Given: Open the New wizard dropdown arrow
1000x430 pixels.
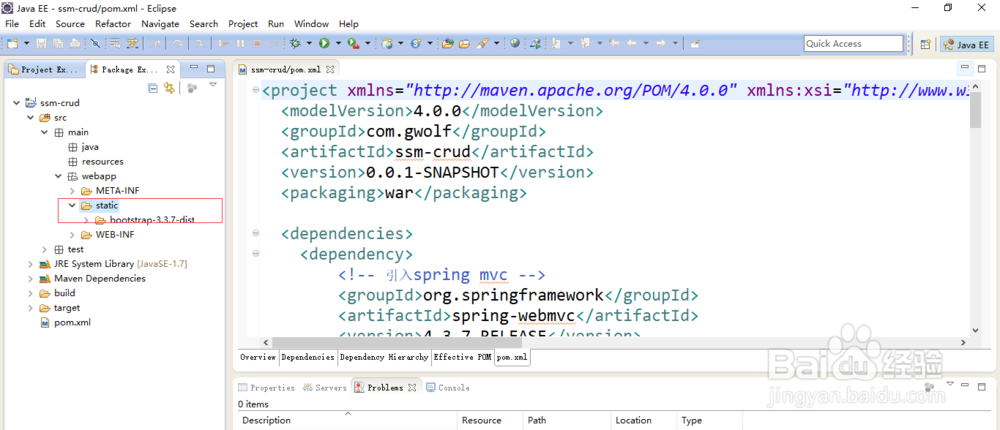Looking at the screenshot, I should (27, 43).
